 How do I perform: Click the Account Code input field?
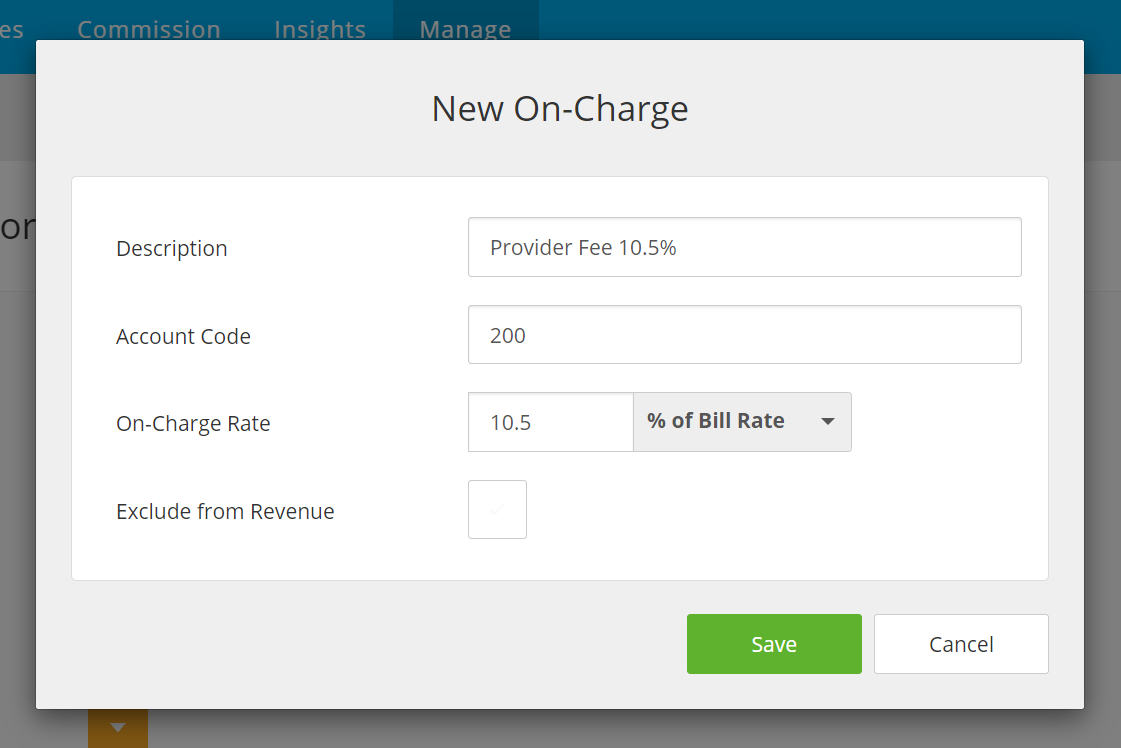(744, 335)
